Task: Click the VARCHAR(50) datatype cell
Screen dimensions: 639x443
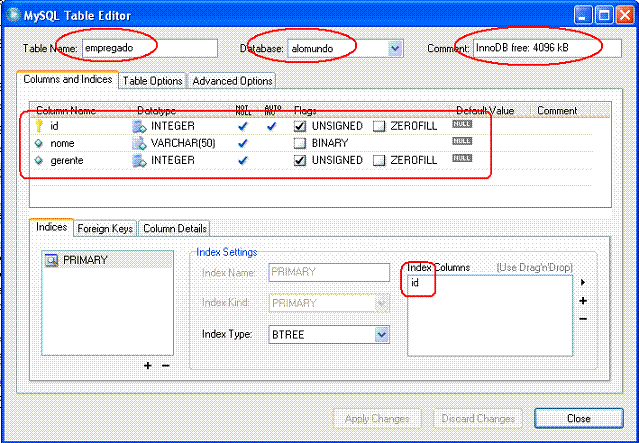Action: 183,143
